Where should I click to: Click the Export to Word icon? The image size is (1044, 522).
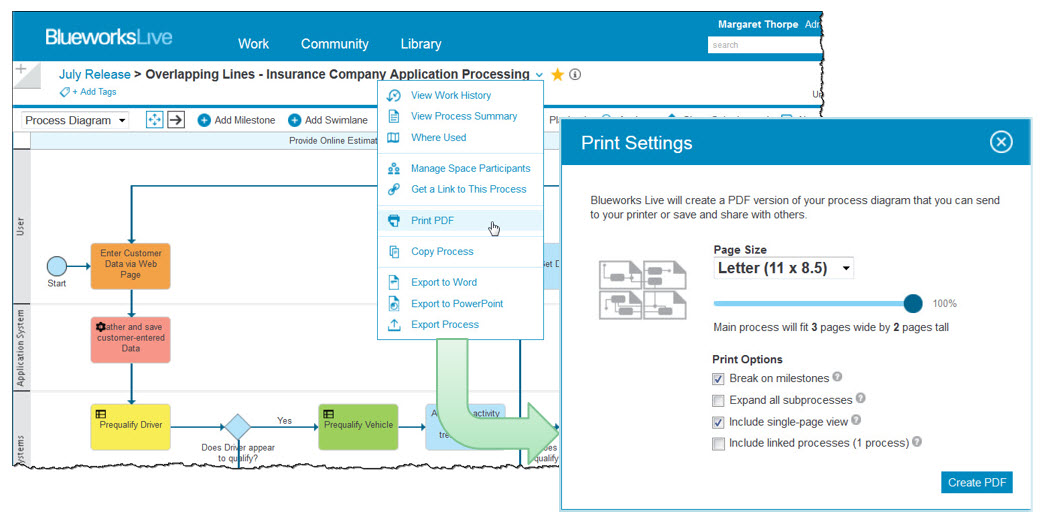(x=393, y=282)
